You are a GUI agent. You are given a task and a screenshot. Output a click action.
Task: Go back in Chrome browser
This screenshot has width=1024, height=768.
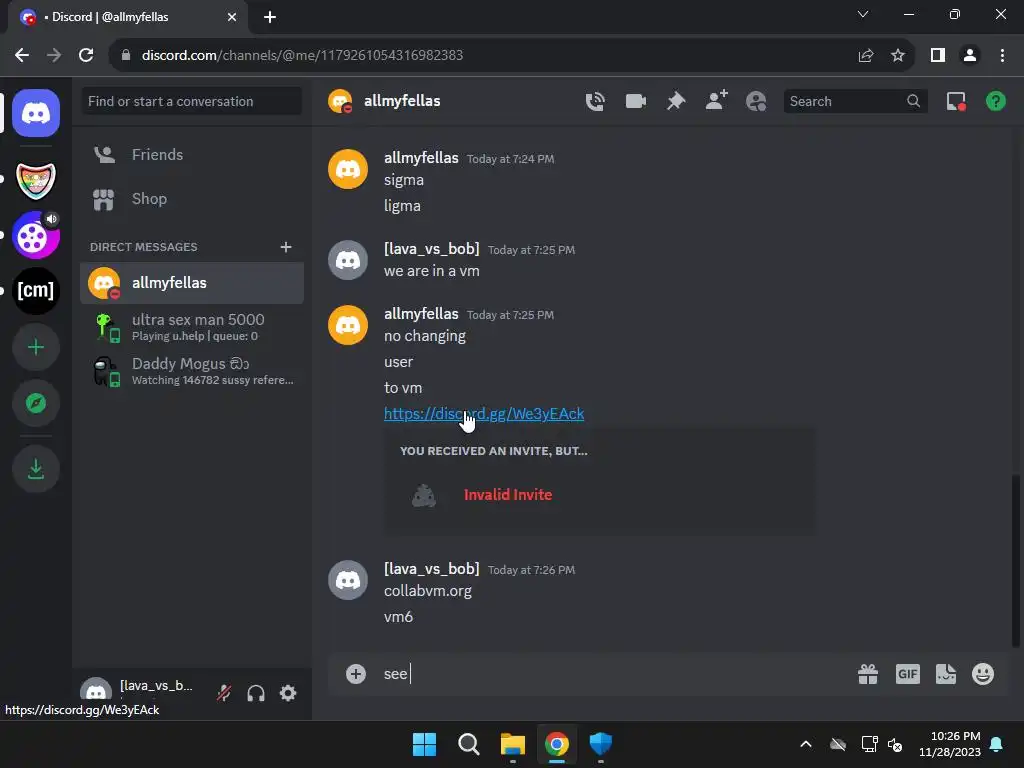(x=22, y=56)
